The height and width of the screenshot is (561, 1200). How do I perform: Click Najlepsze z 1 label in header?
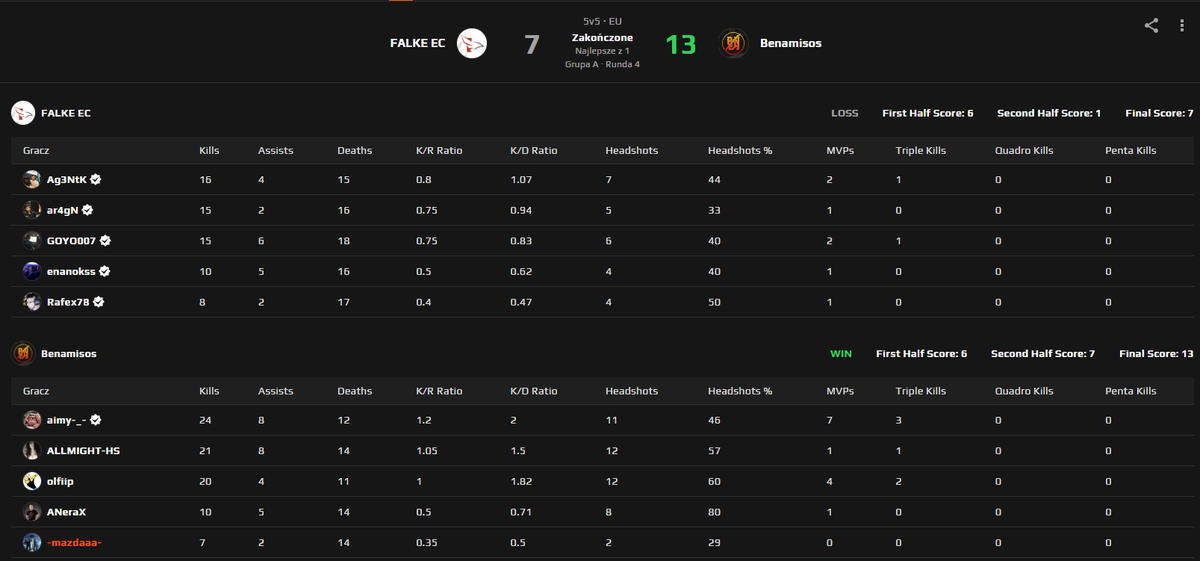602,51
